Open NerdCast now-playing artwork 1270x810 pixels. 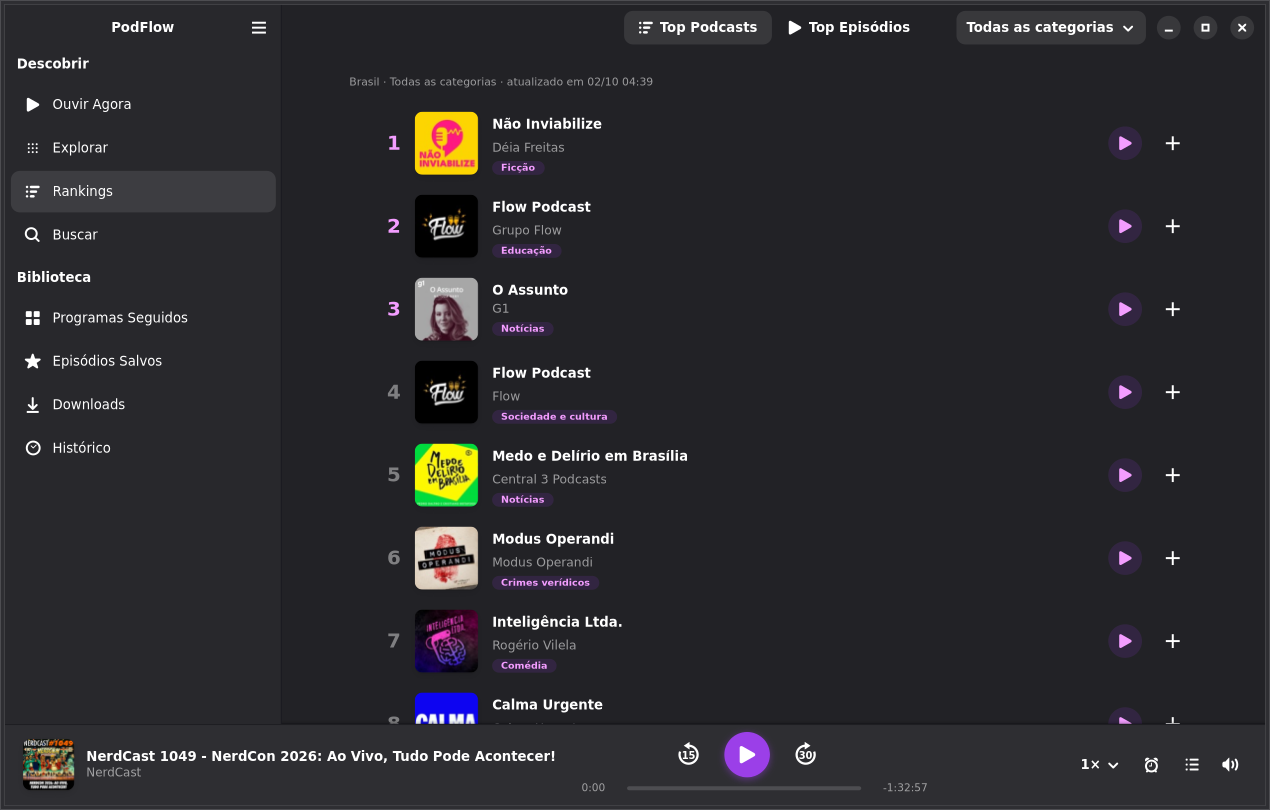[x=48, y=765]
